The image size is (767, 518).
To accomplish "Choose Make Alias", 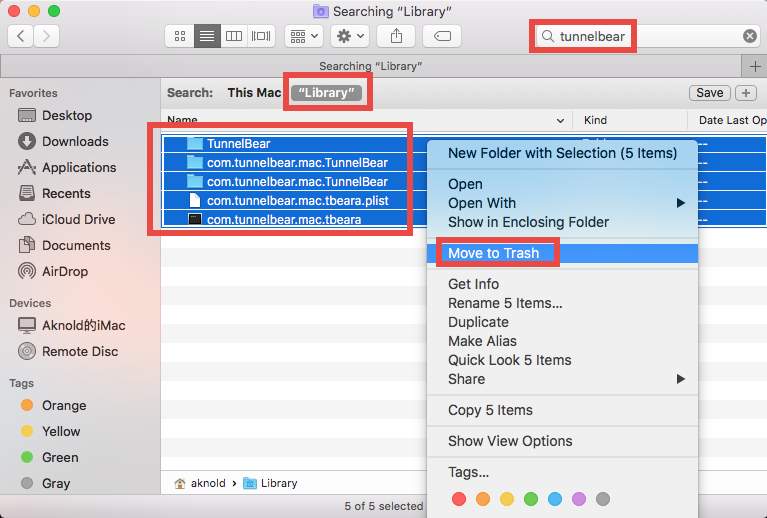I will click(562, 341).
